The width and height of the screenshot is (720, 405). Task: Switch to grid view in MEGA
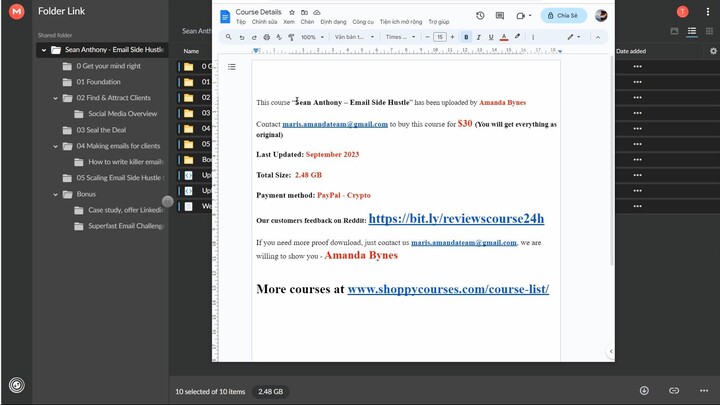pos(710,31)
